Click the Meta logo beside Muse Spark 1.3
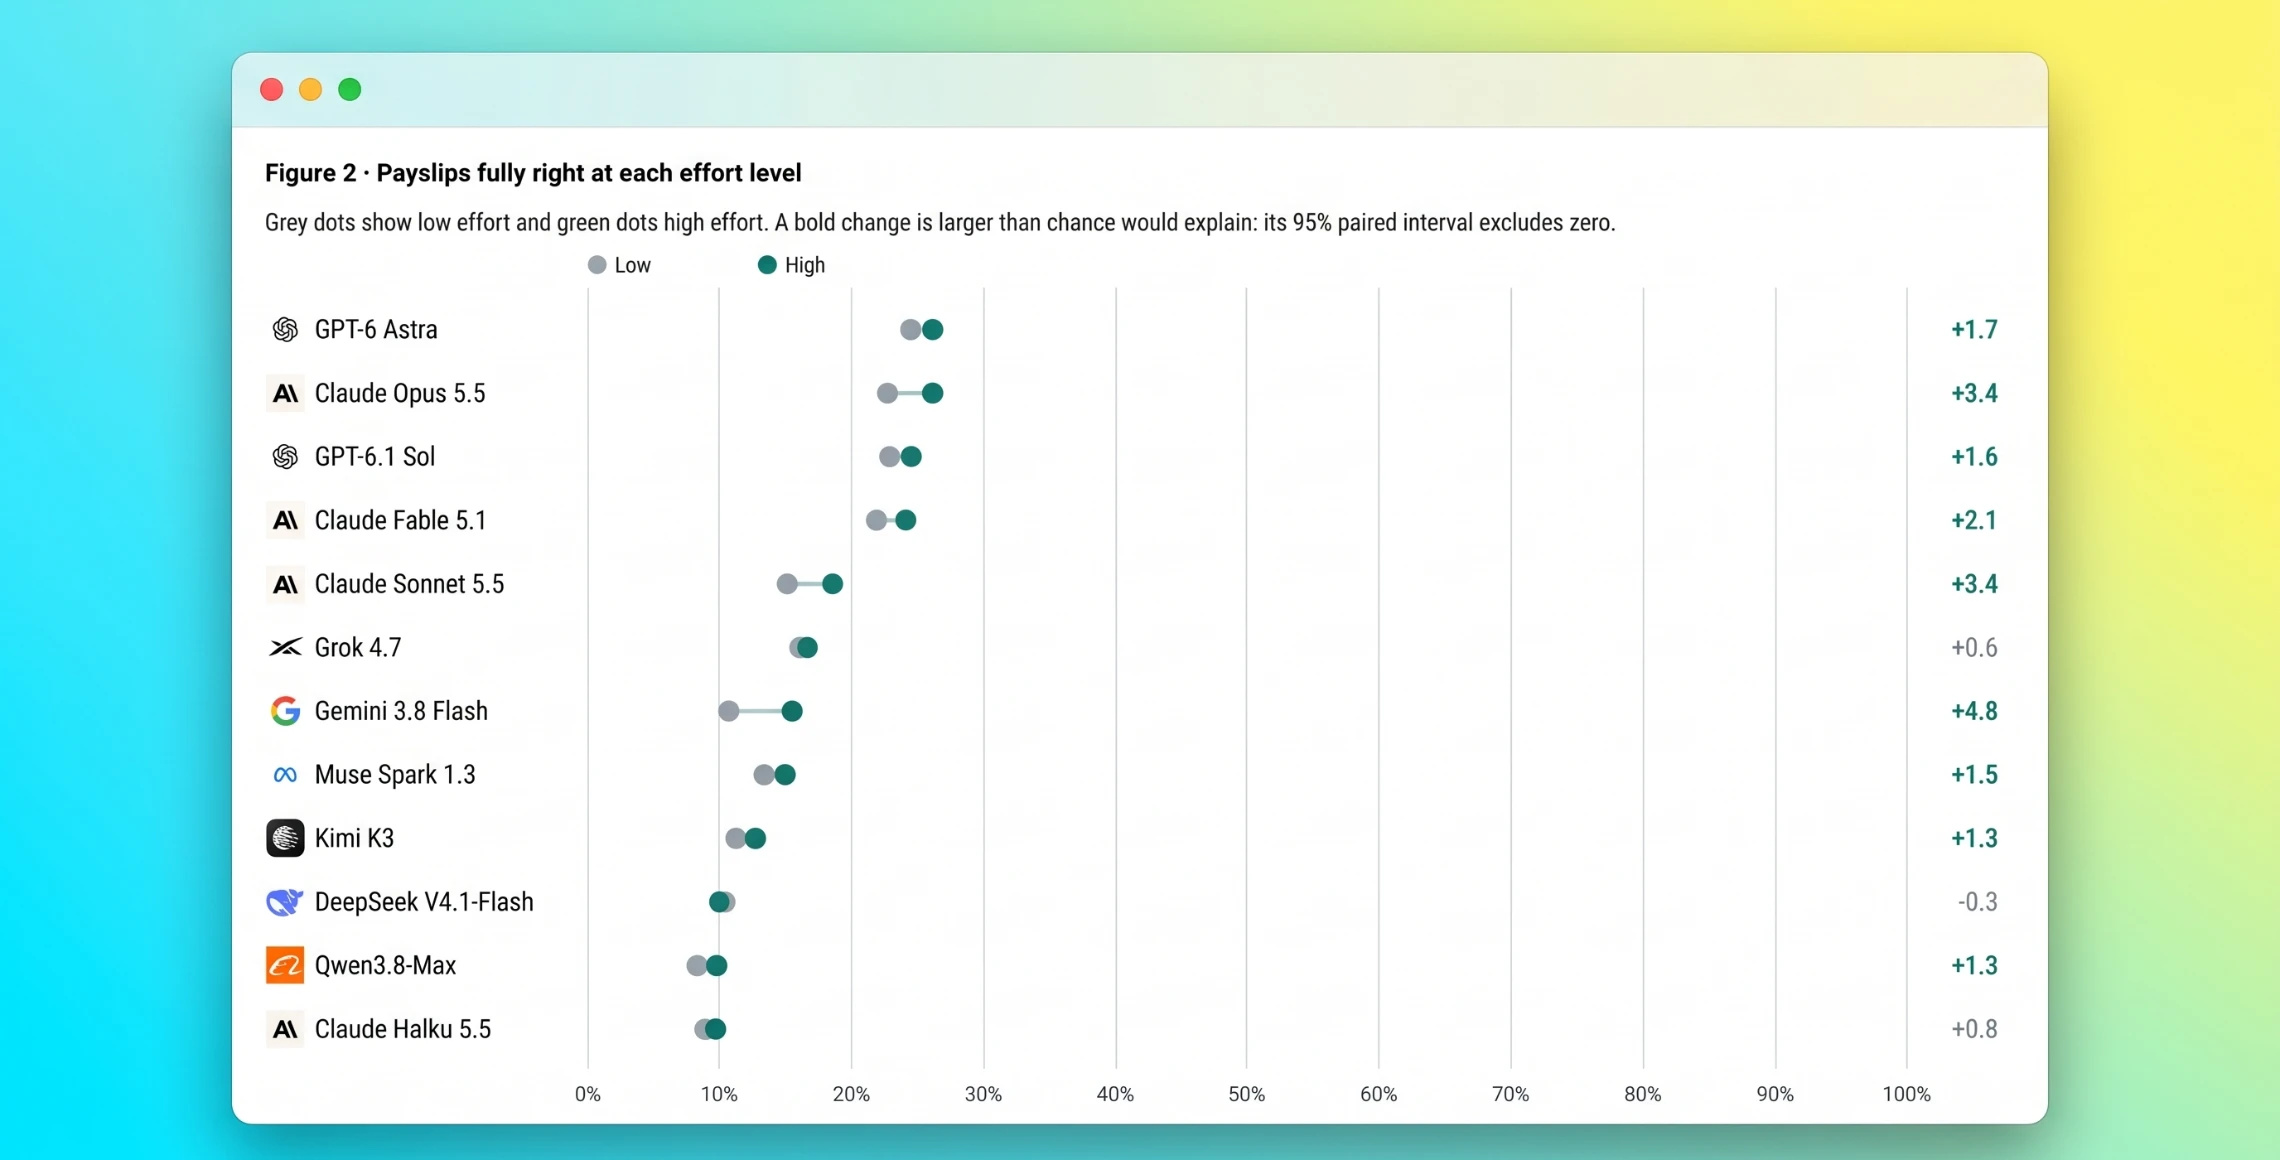Image resolution: width=2280 pixels, height=1160 pixels. coord(285,775)
